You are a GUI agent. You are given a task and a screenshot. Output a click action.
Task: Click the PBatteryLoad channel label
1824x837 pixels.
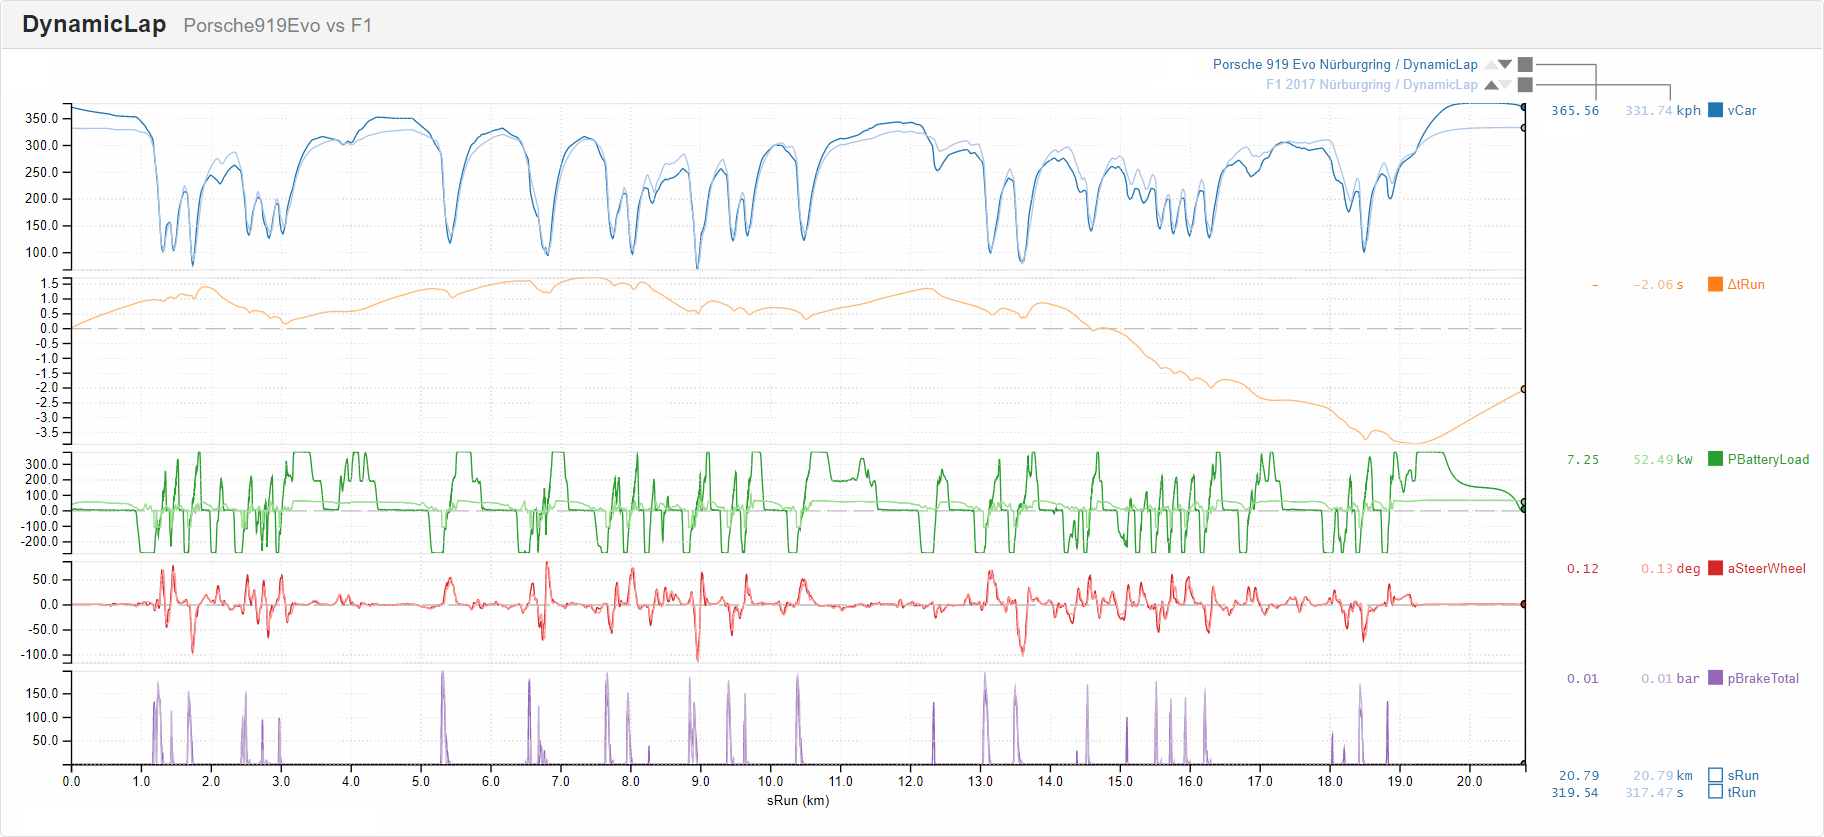click(x=1768, y=459)
